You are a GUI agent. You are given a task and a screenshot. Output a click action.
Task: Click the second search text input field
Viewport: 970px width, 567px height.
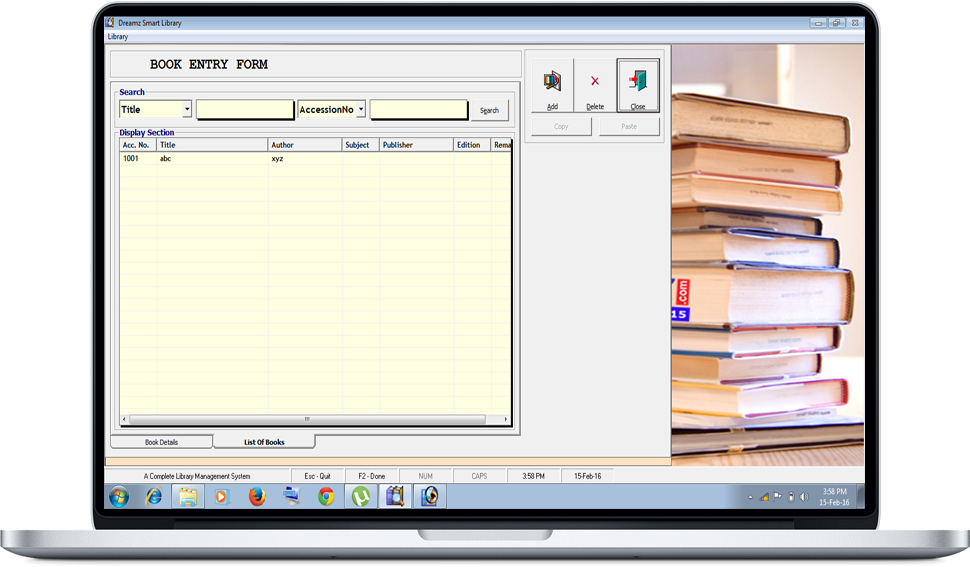coord(419,109)
